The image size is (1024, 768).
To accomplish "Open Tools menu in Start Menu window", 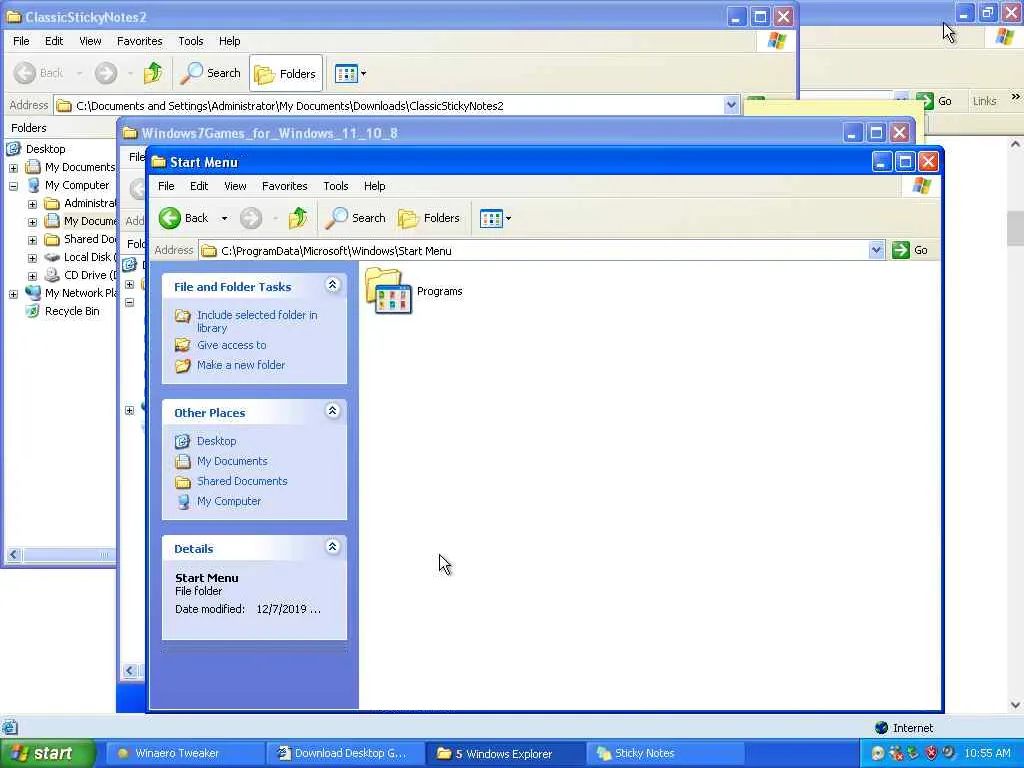I will coord(336,186).
